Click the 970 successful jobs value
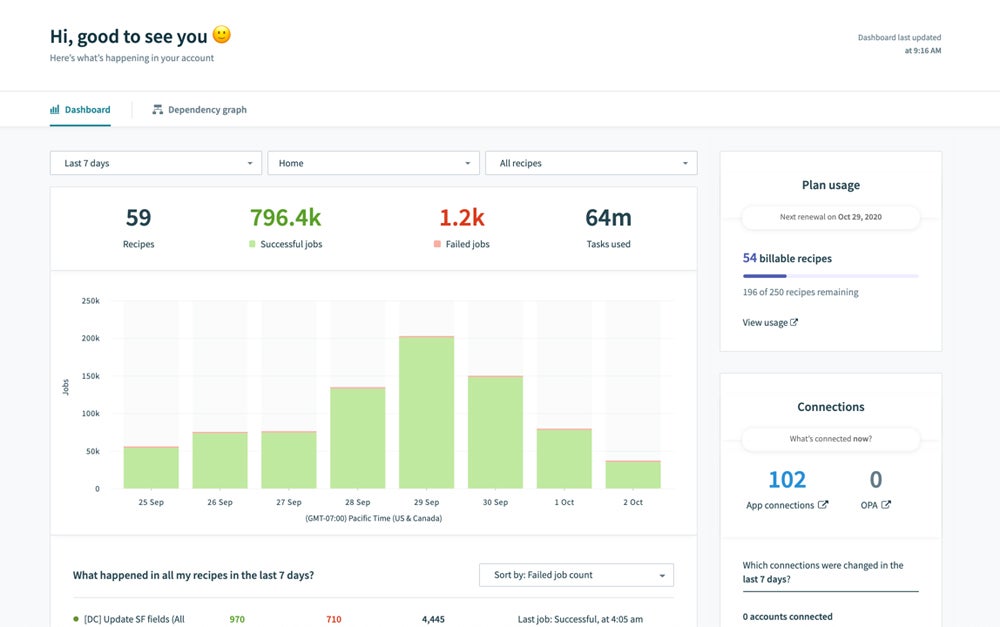 [x=237, y=619]
